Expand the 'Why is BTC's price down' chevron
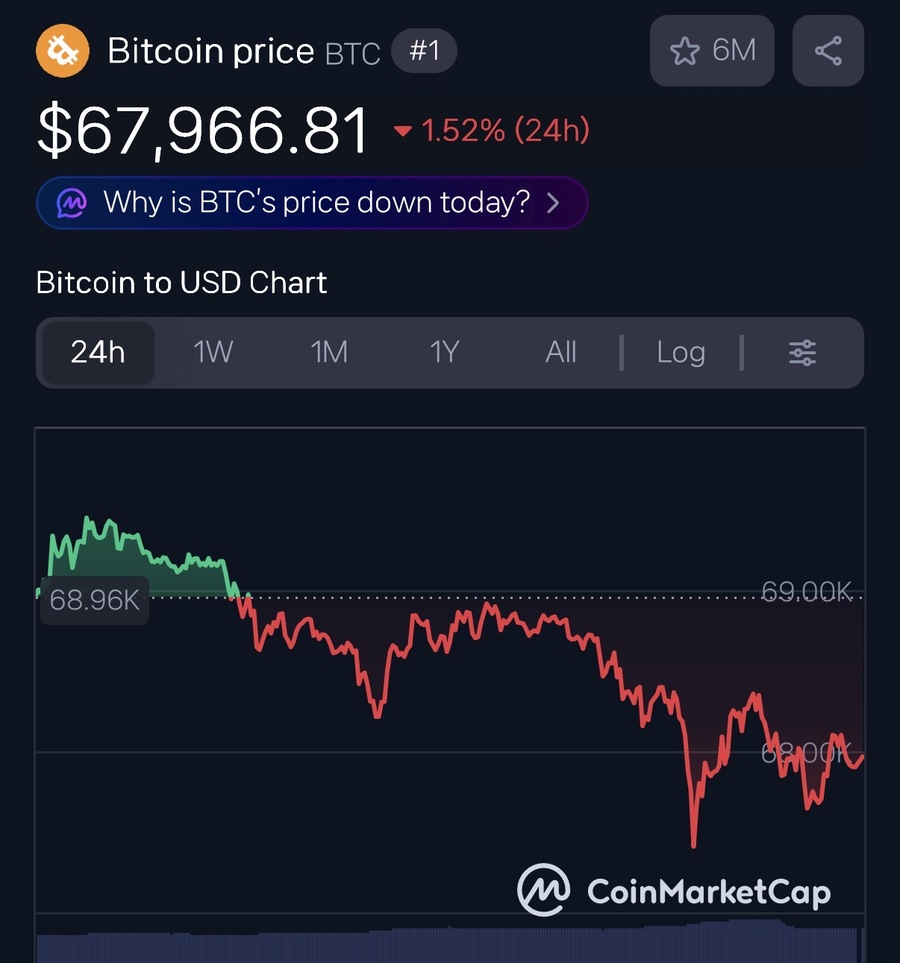Viewport: 900px width, 963px height. tap(554, 203)
